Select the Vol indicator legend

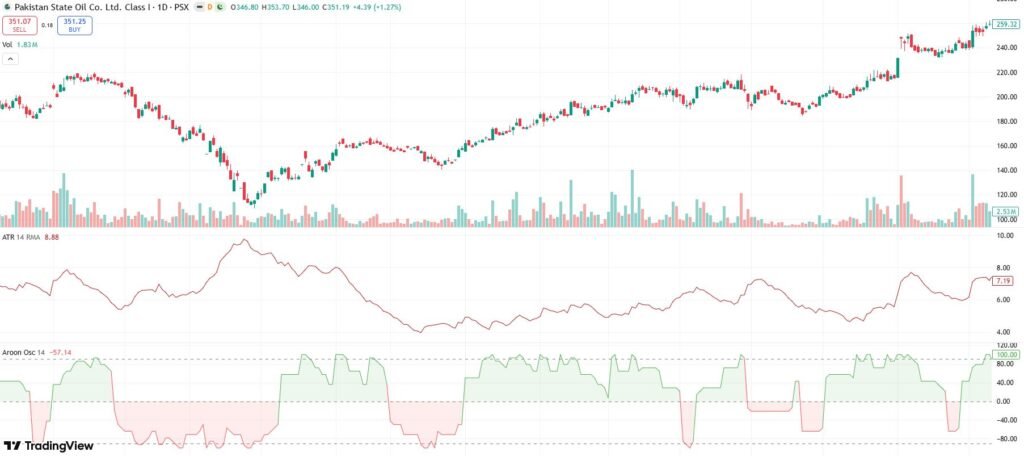click(x=7, y=44)
